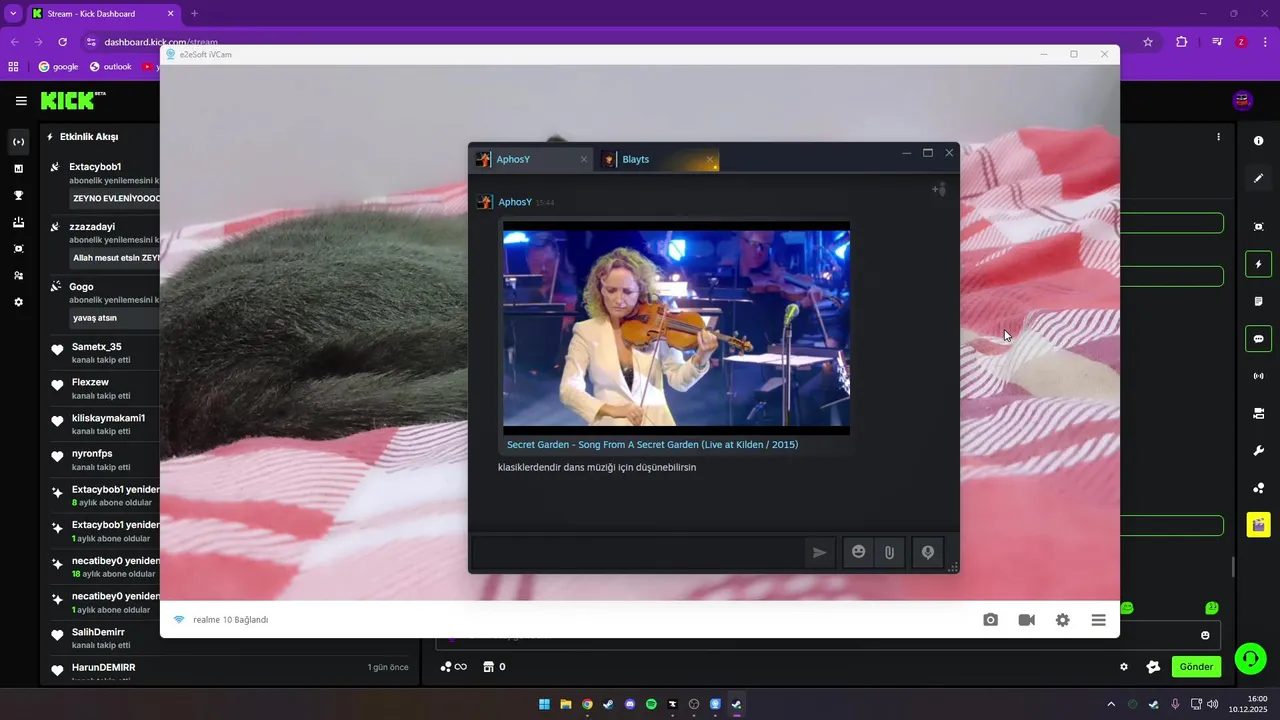Screen dimensions: 1280x720
Task: Click the profile avatar in Kick header
Action: pos(1242,100)
